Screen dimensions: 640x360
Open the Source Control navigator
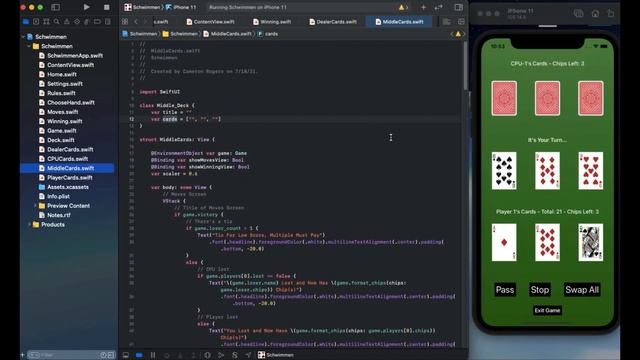tap(36, 22)
